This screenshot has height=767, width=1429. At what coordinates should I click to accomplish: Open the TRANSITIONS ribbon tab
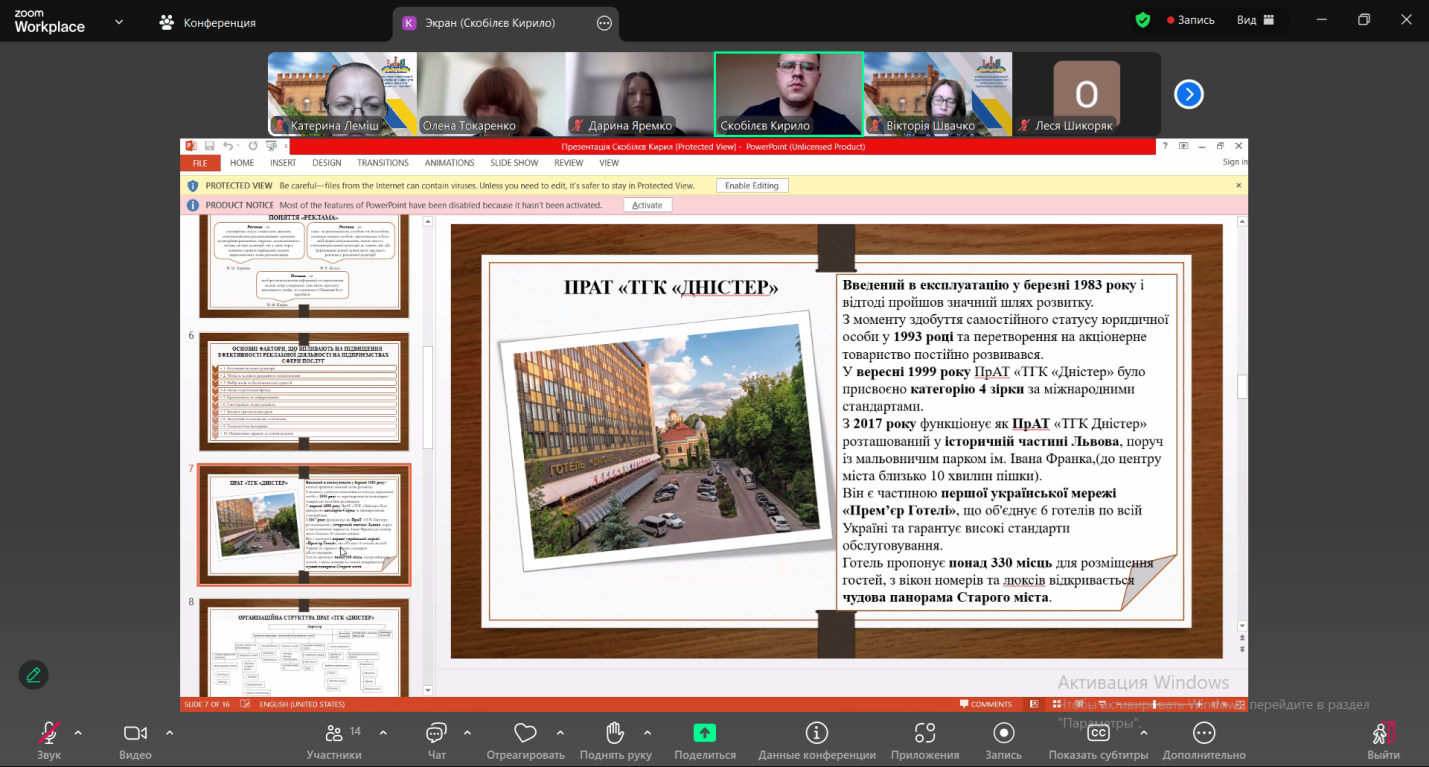[383, 163]
